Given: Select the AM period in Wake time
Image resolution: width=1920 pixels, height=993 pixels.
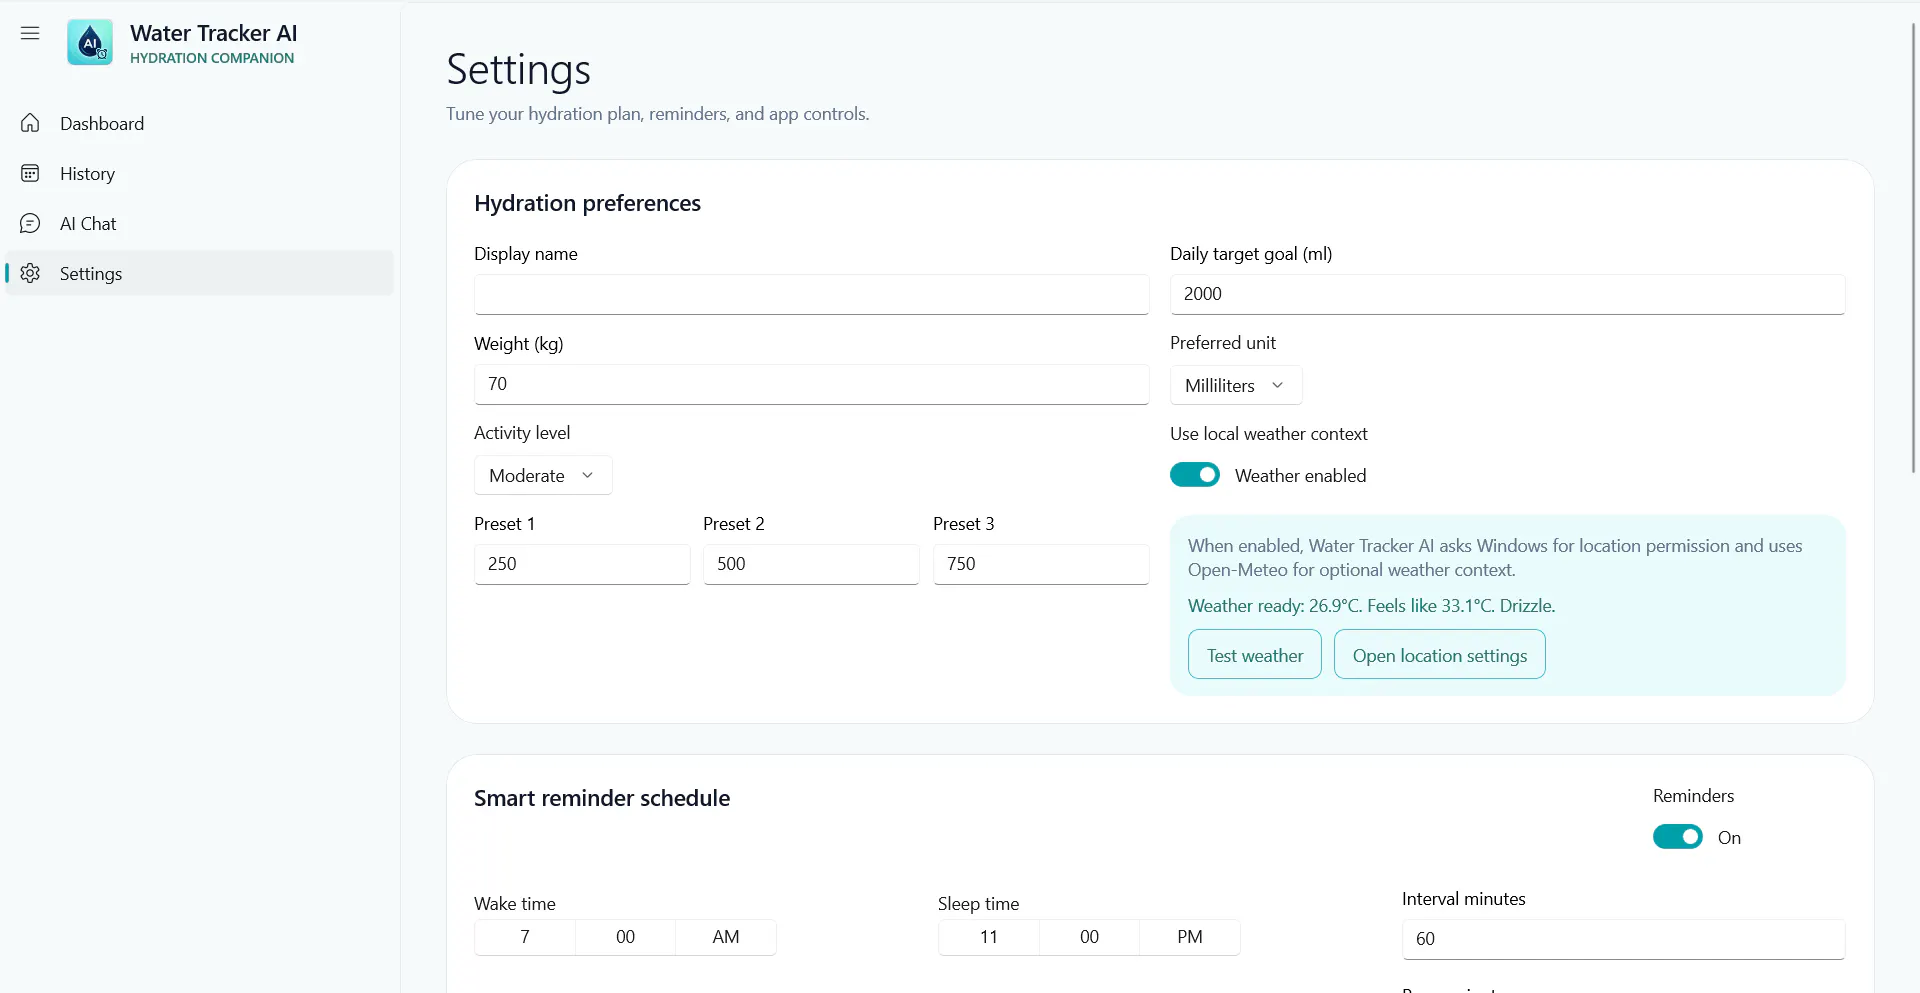Looking at the screenshot, I should (x=726, y=937).
